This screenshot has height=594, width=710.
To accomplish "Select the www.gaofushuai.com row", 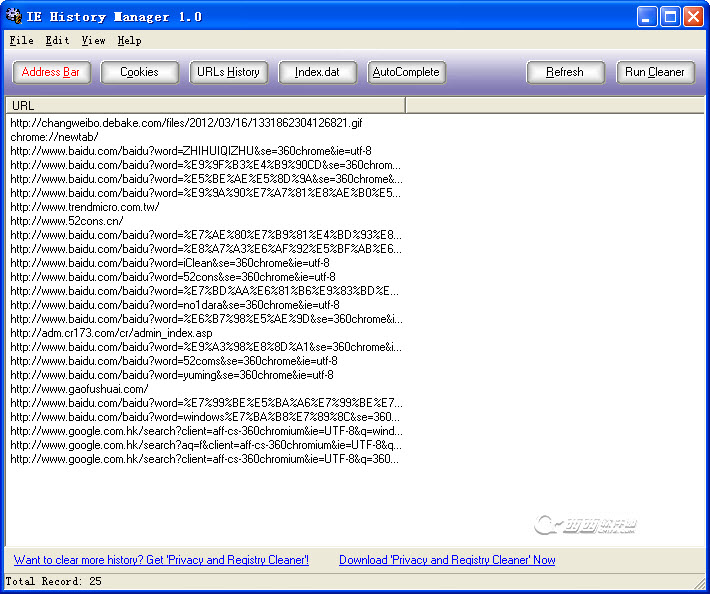I will [79, 389].
